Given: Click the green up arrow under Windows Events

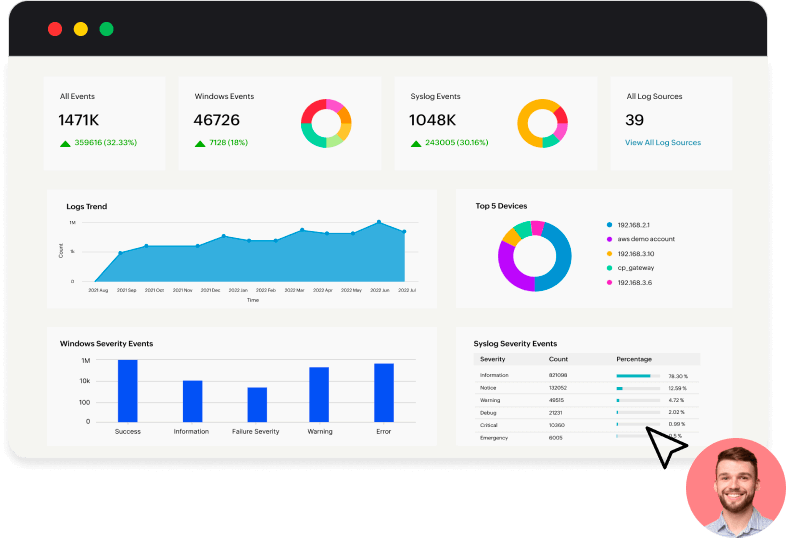Looking at the screenshot, I should click(x=200, y=143).
